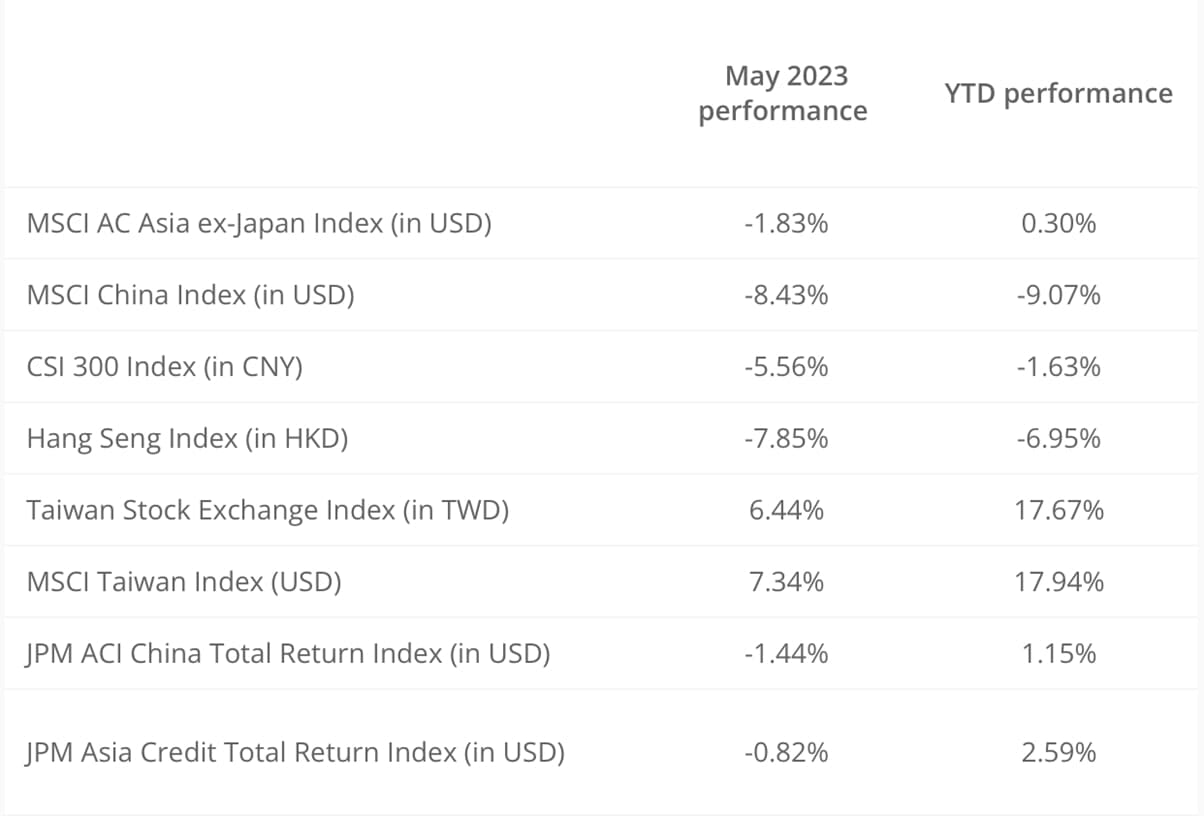
Task: Click MSCI Taiwan Index (USD) label
Action: pyautogui.click(x=184, y=582)
